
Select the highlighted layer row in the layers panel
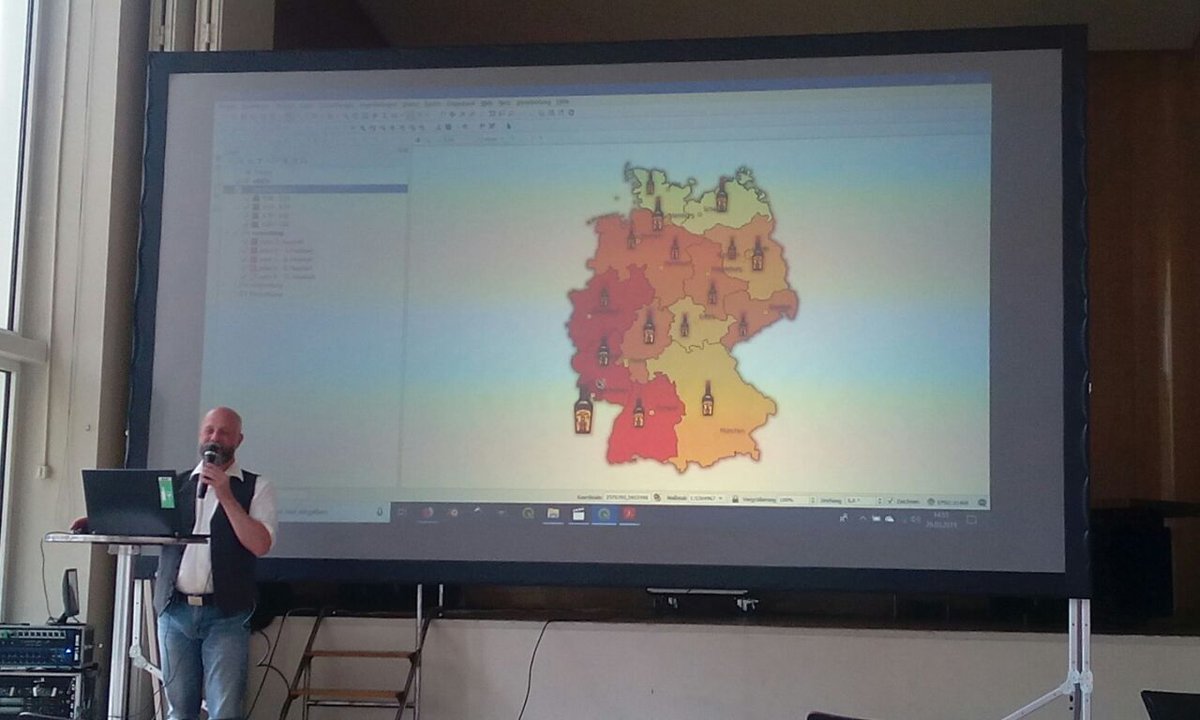(315, 188)
